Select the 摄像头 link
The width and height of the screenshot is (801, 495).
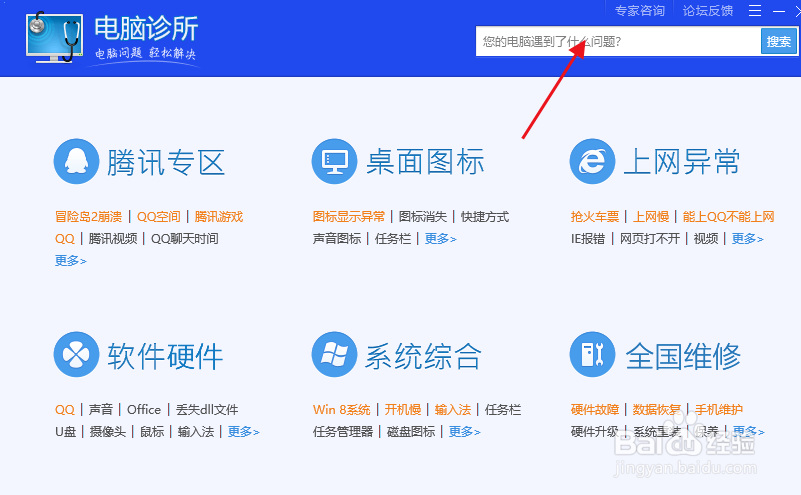(x=108, y=432)
